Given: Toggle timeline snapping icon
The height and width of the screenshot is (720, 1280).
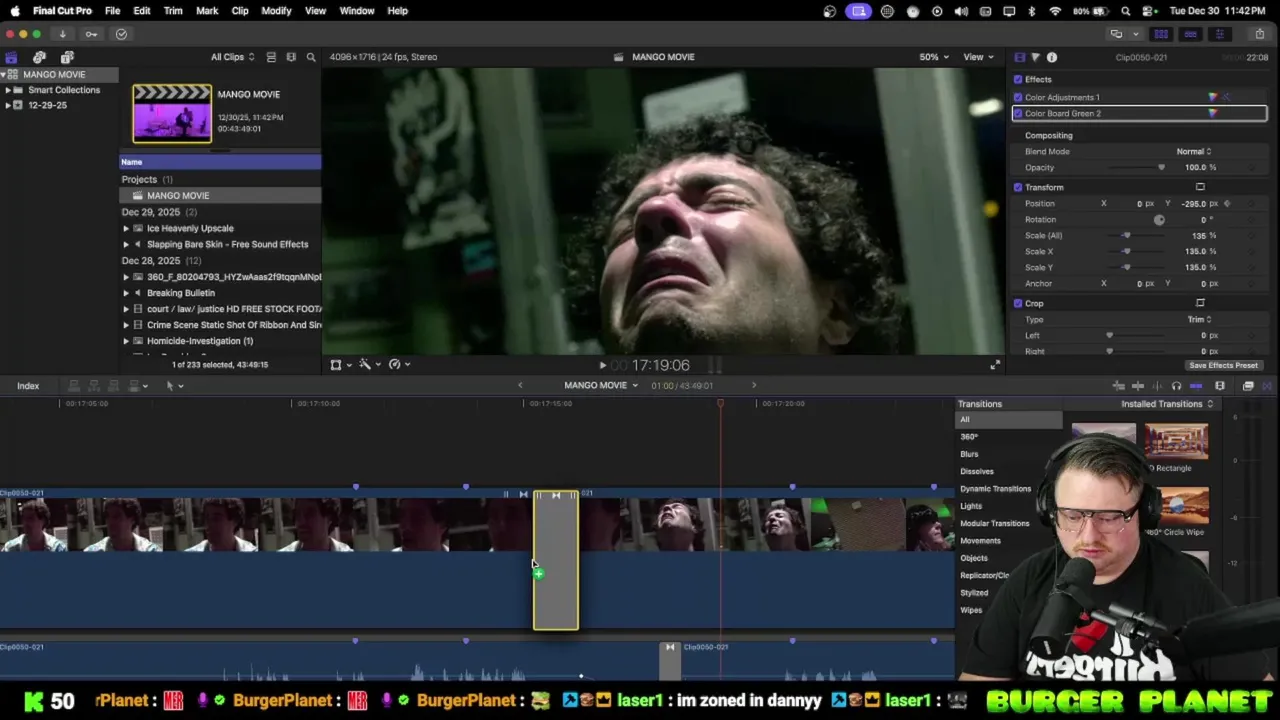Looking at the screenshot, I should (1196, 386).
